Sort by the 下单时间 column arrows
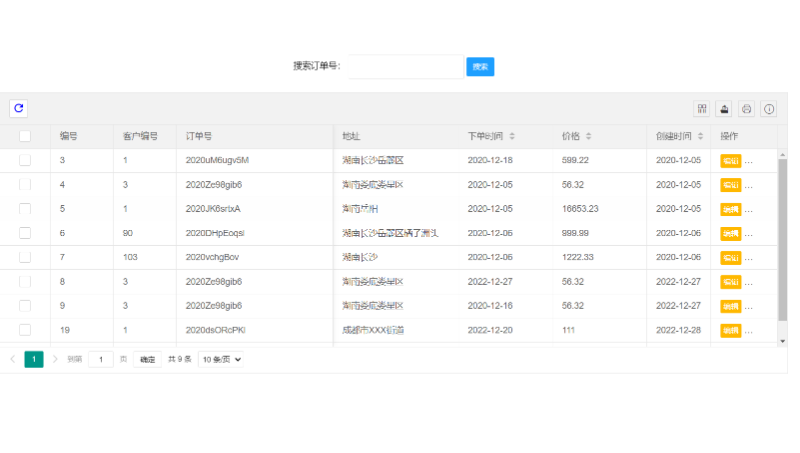Viewport: 800px width, 453px height. pyautogui.click(x=512, y=136)
